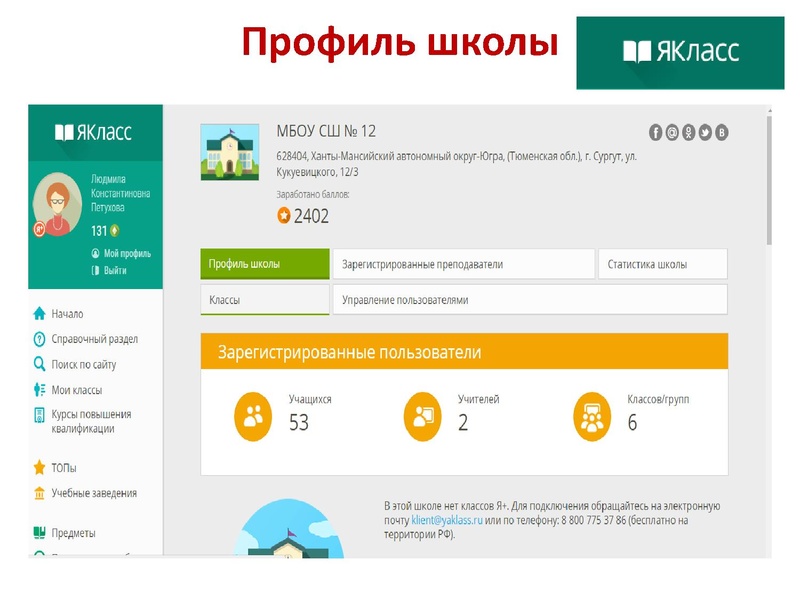Open the Управление пользователями tab
Image resolution: width=800 pixels, height=600 pixels.
click(x=529, y=300)
